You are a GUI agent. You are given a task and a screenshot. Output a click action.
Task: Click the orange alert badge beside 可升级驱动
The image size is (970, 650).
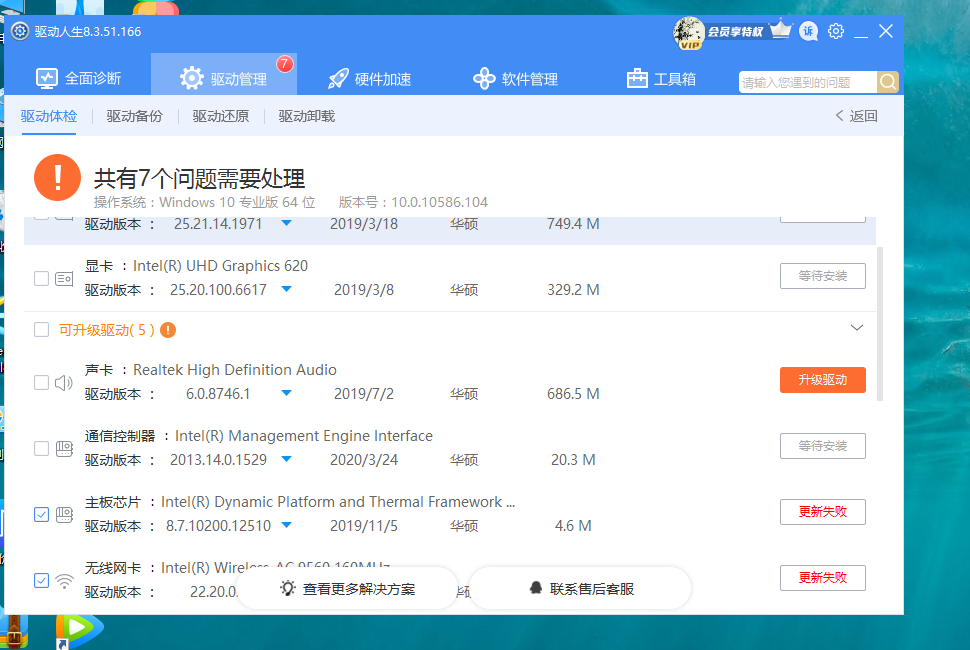[x=168, y=330]
